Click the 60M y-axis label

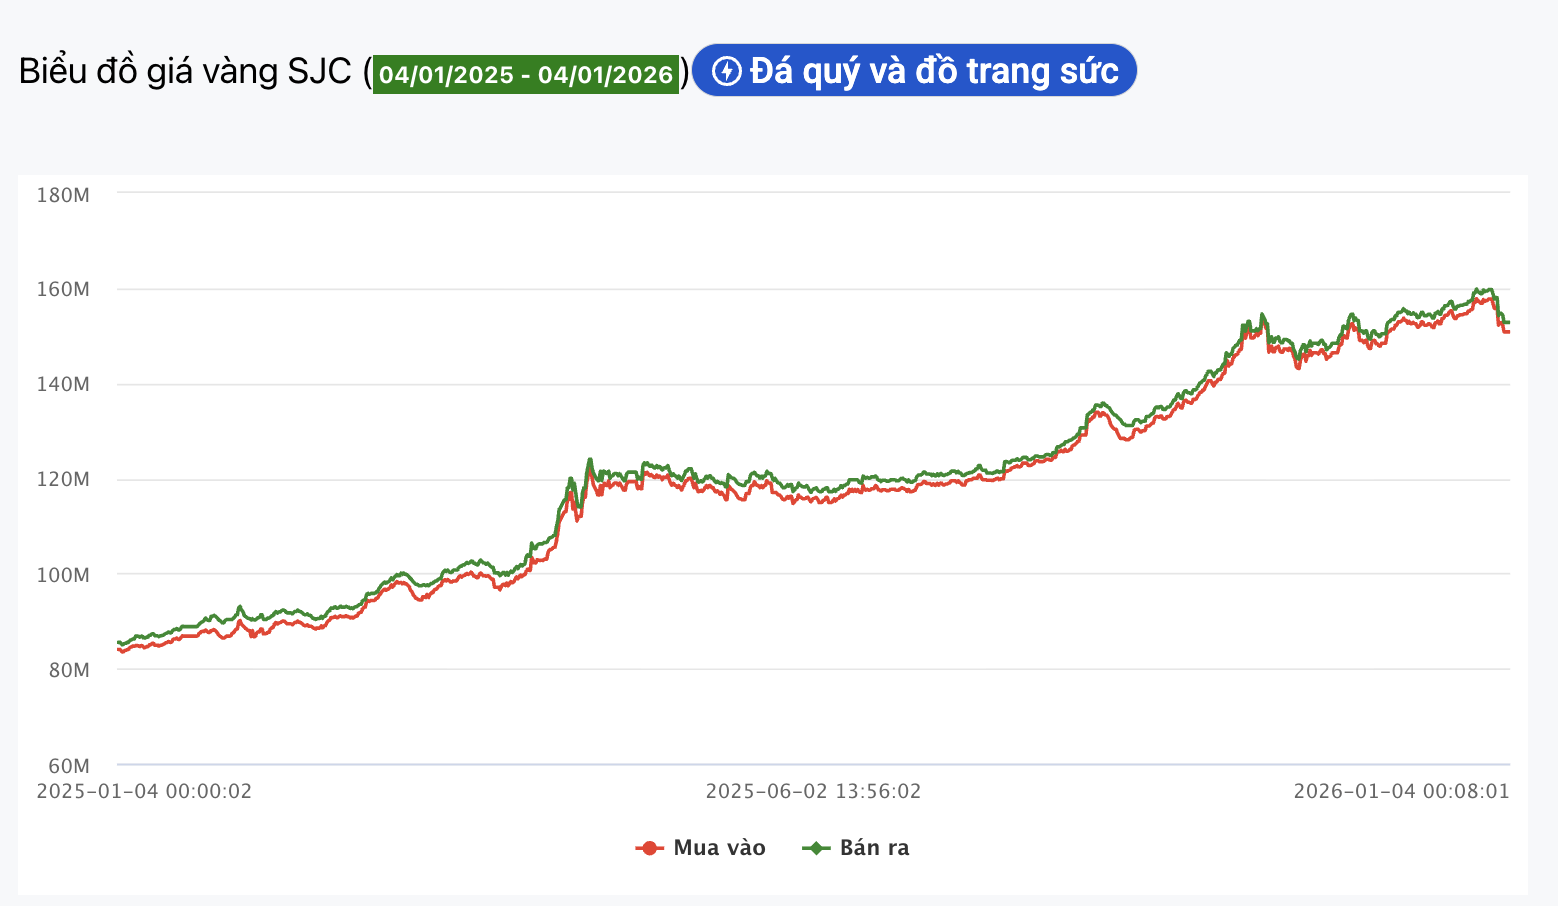67,766
